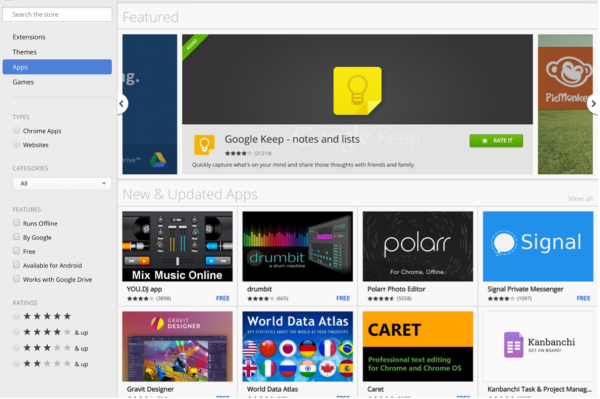Open Google Keep - notes and lists title

click(x=292, y=139)
